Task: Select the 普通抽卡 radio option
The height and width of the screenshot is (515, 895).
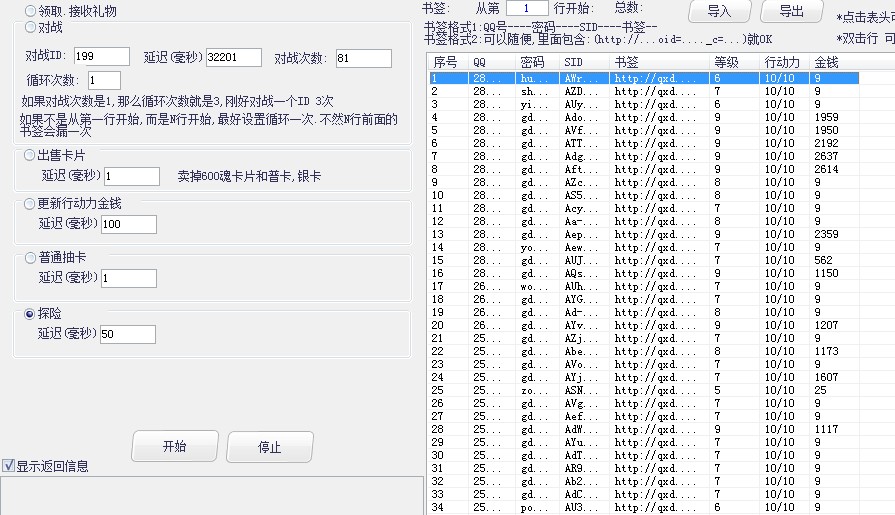Action: (30, 258)
